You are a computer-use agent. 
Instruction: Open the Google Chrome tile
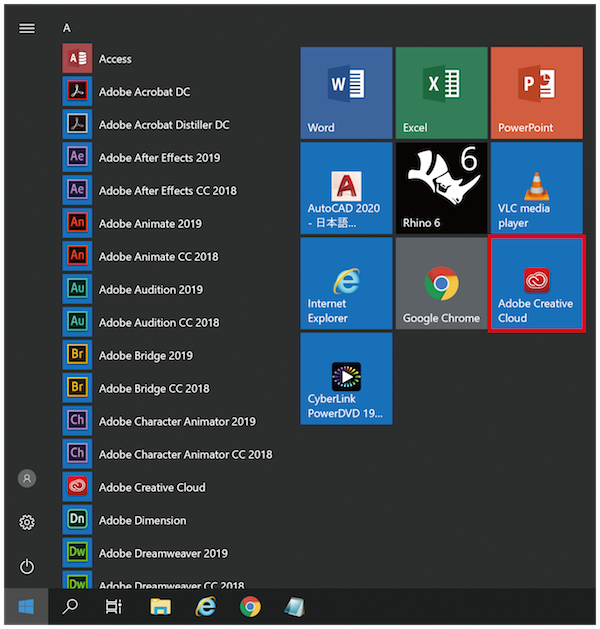coord(441,283)
